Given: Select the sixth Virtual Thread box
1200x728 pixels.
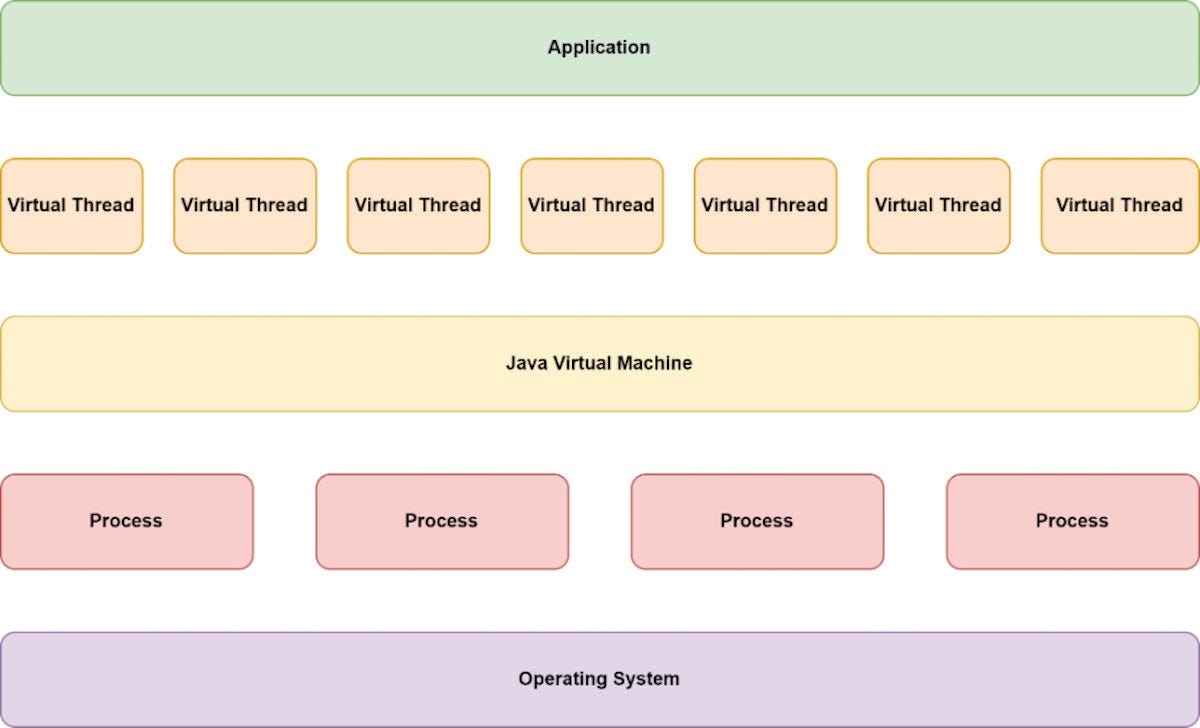Looking at the screenshot, I should pyautogui.click(x=937, y=205).
